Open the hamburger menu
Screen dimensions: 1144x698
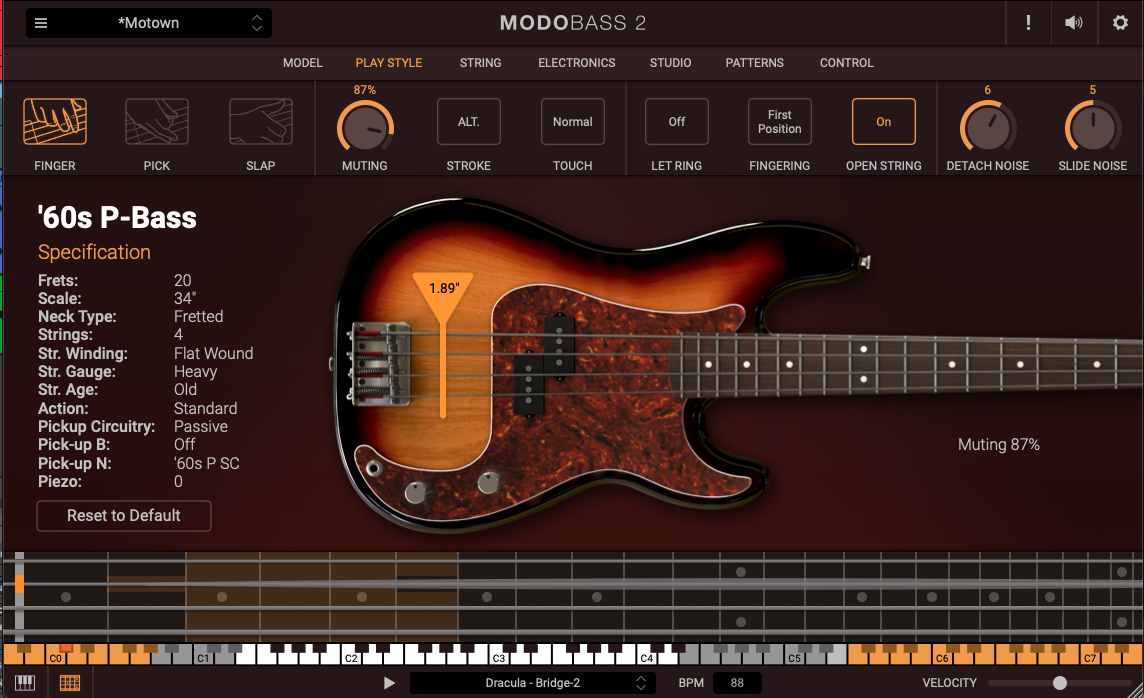[x=41, y=23]
